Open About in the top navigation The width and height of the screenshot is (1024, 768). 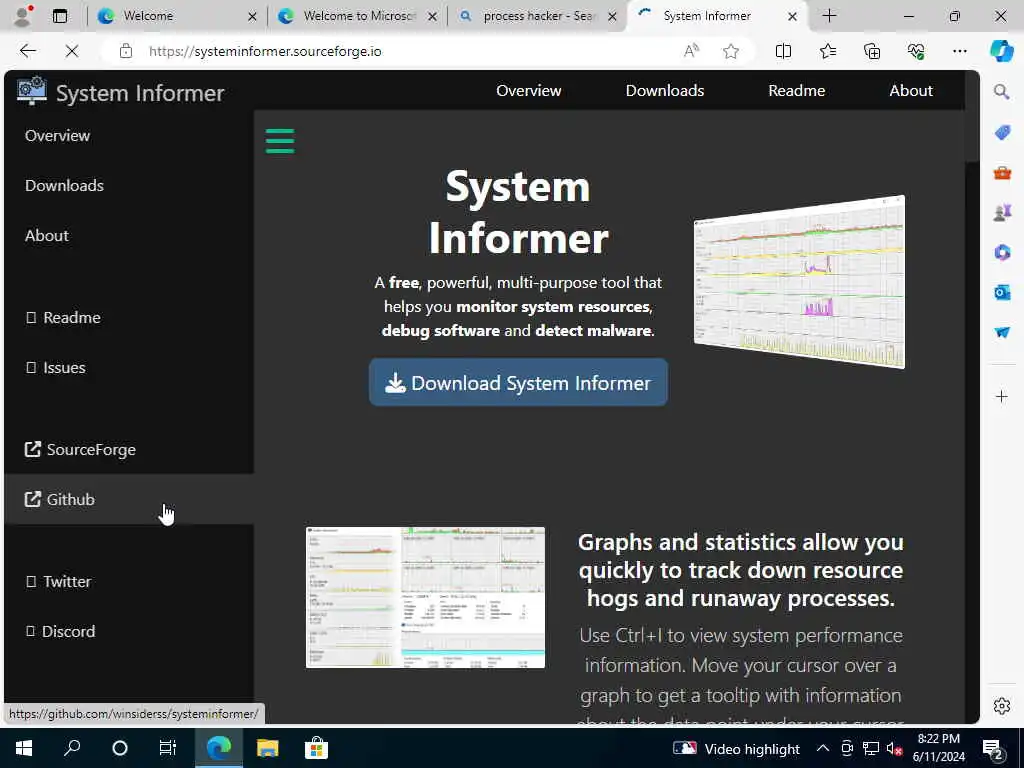point(910,91)
